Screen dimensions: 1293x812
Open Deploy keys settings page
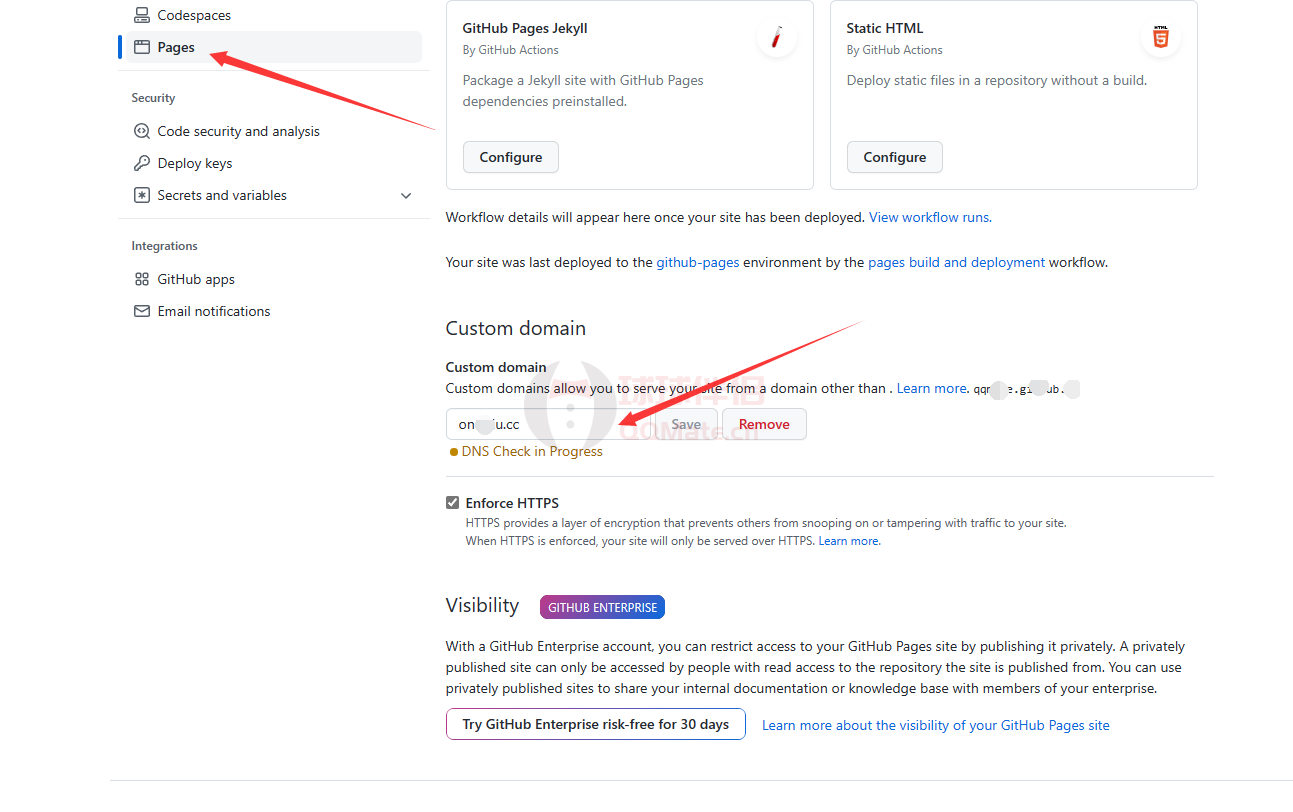tap(194, 163)
